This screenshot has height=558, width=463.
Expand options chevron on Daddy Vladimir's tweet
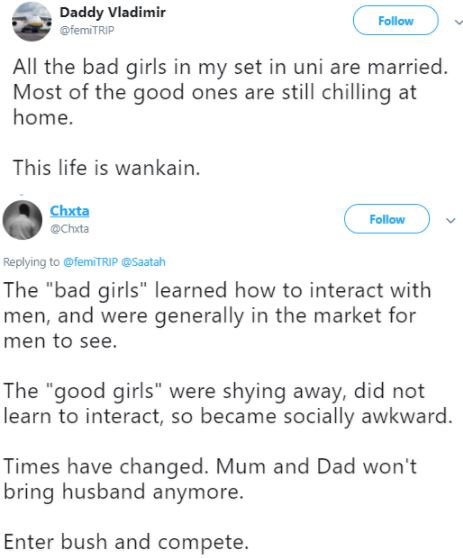pyautogui.click(x=458, y=22)
